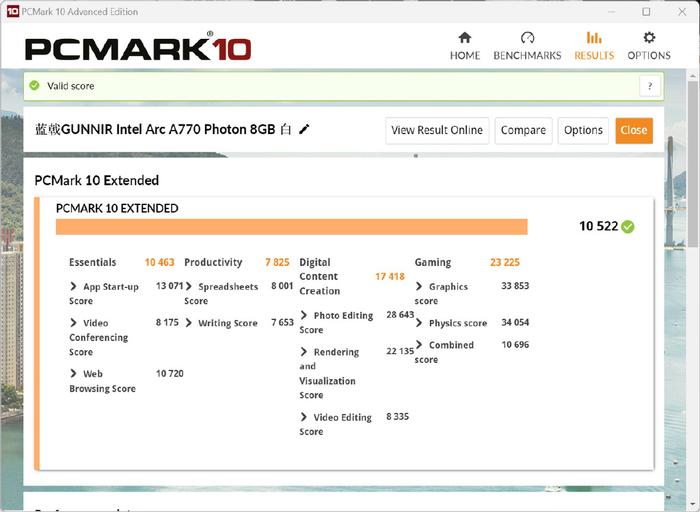The height and width of the screenshot is (512, 700).
Task: Click the green Valid score checkmark icon
Action: point(34,85)
